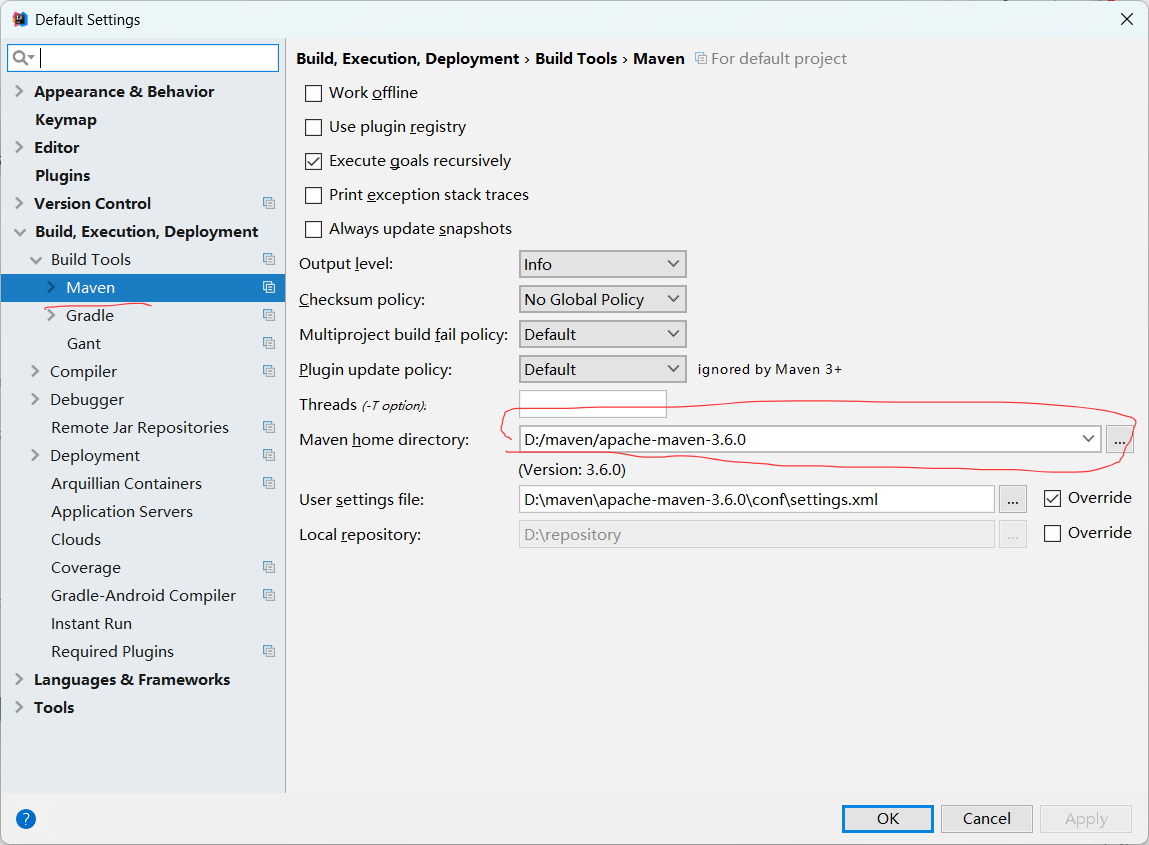Click project-level icon beside Deployment row
The height and width of the screenshot is (845, 1149).
point(269,455)
